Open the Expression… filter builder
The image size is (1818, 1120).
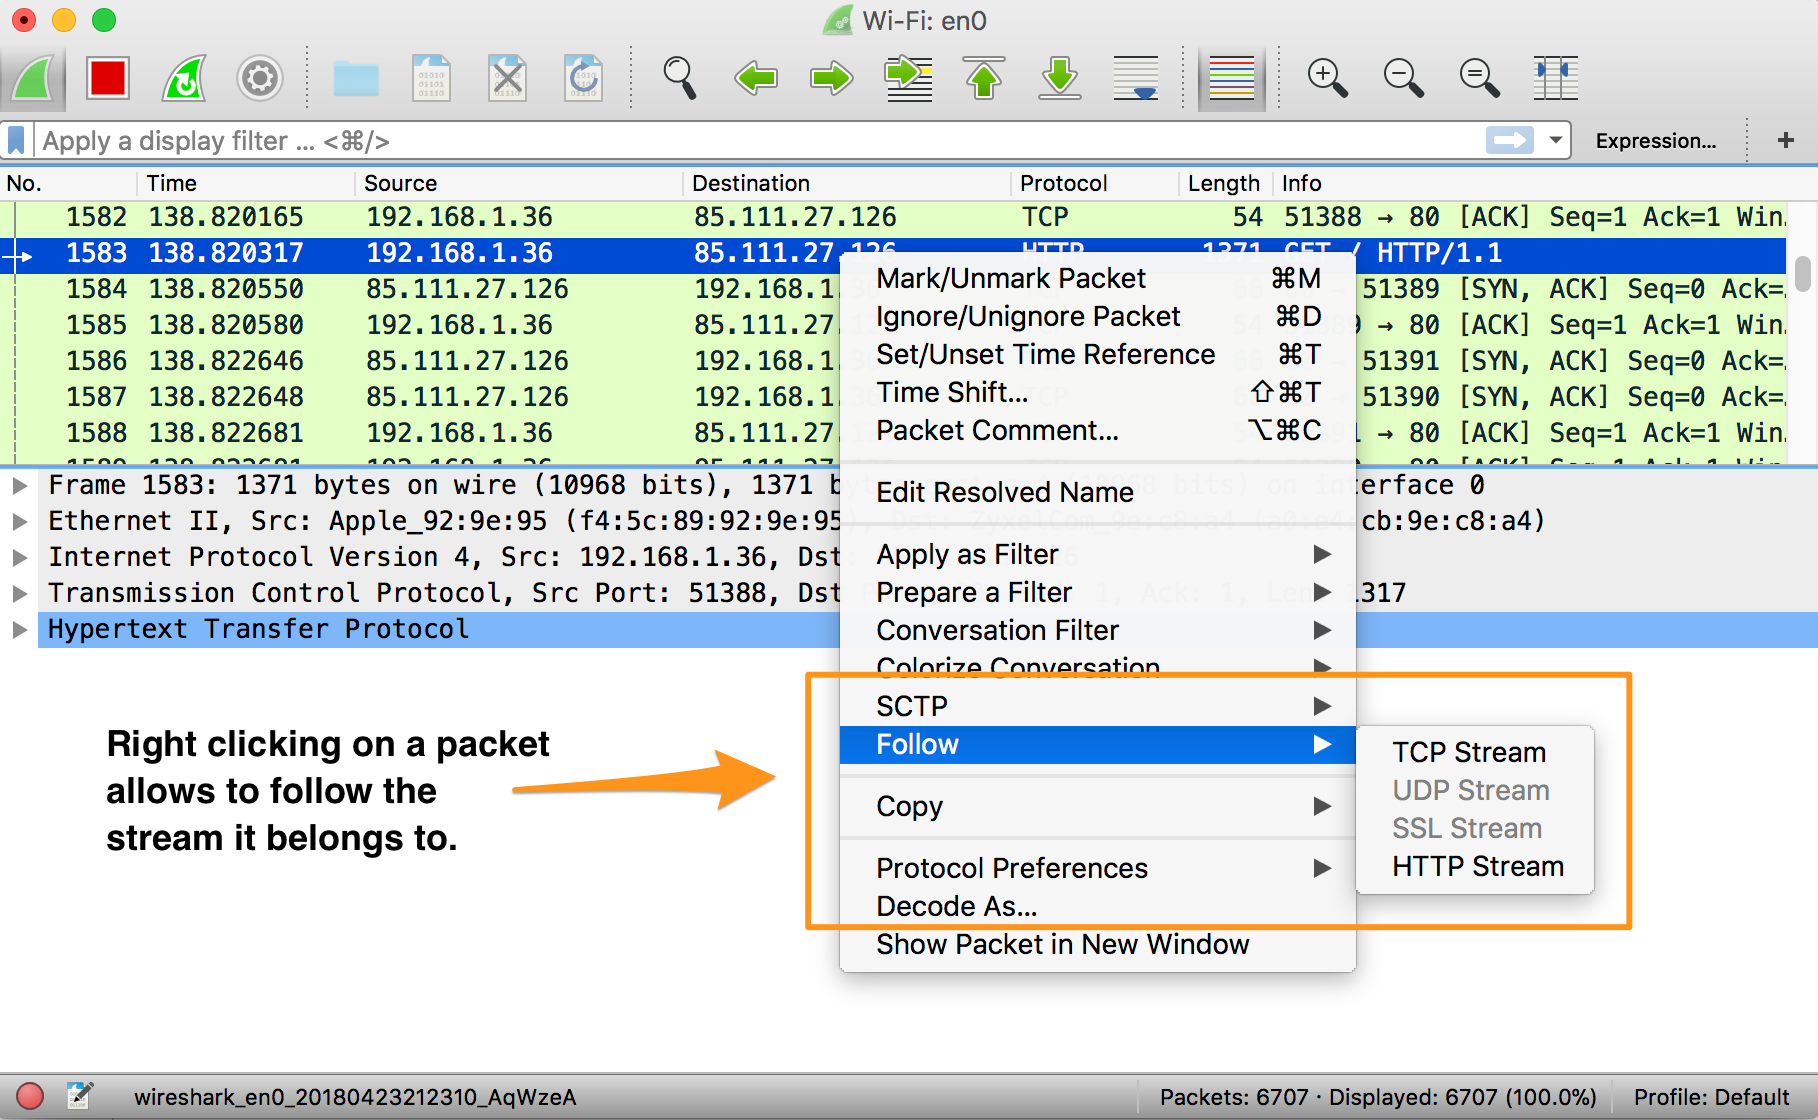[1656, 141]
